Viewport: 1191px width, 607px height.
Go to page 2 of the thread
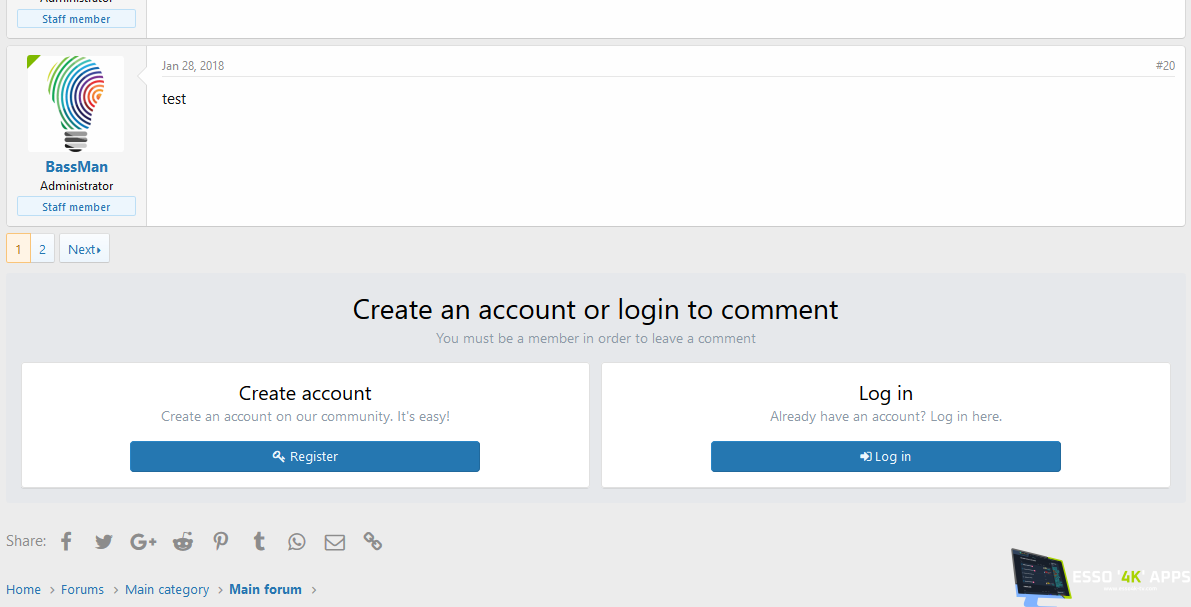click(42, 248)
